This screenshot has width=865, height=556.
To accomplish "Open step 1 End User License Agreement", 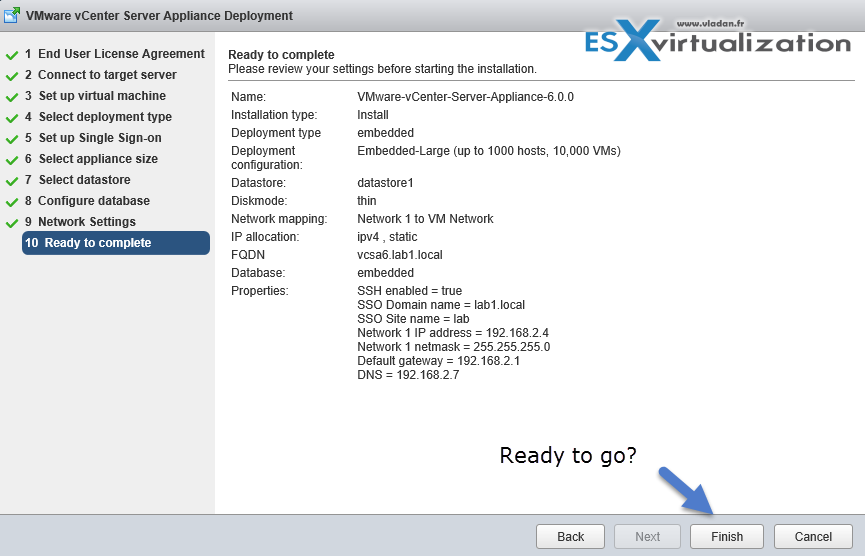I will click(x=115, y=54).
